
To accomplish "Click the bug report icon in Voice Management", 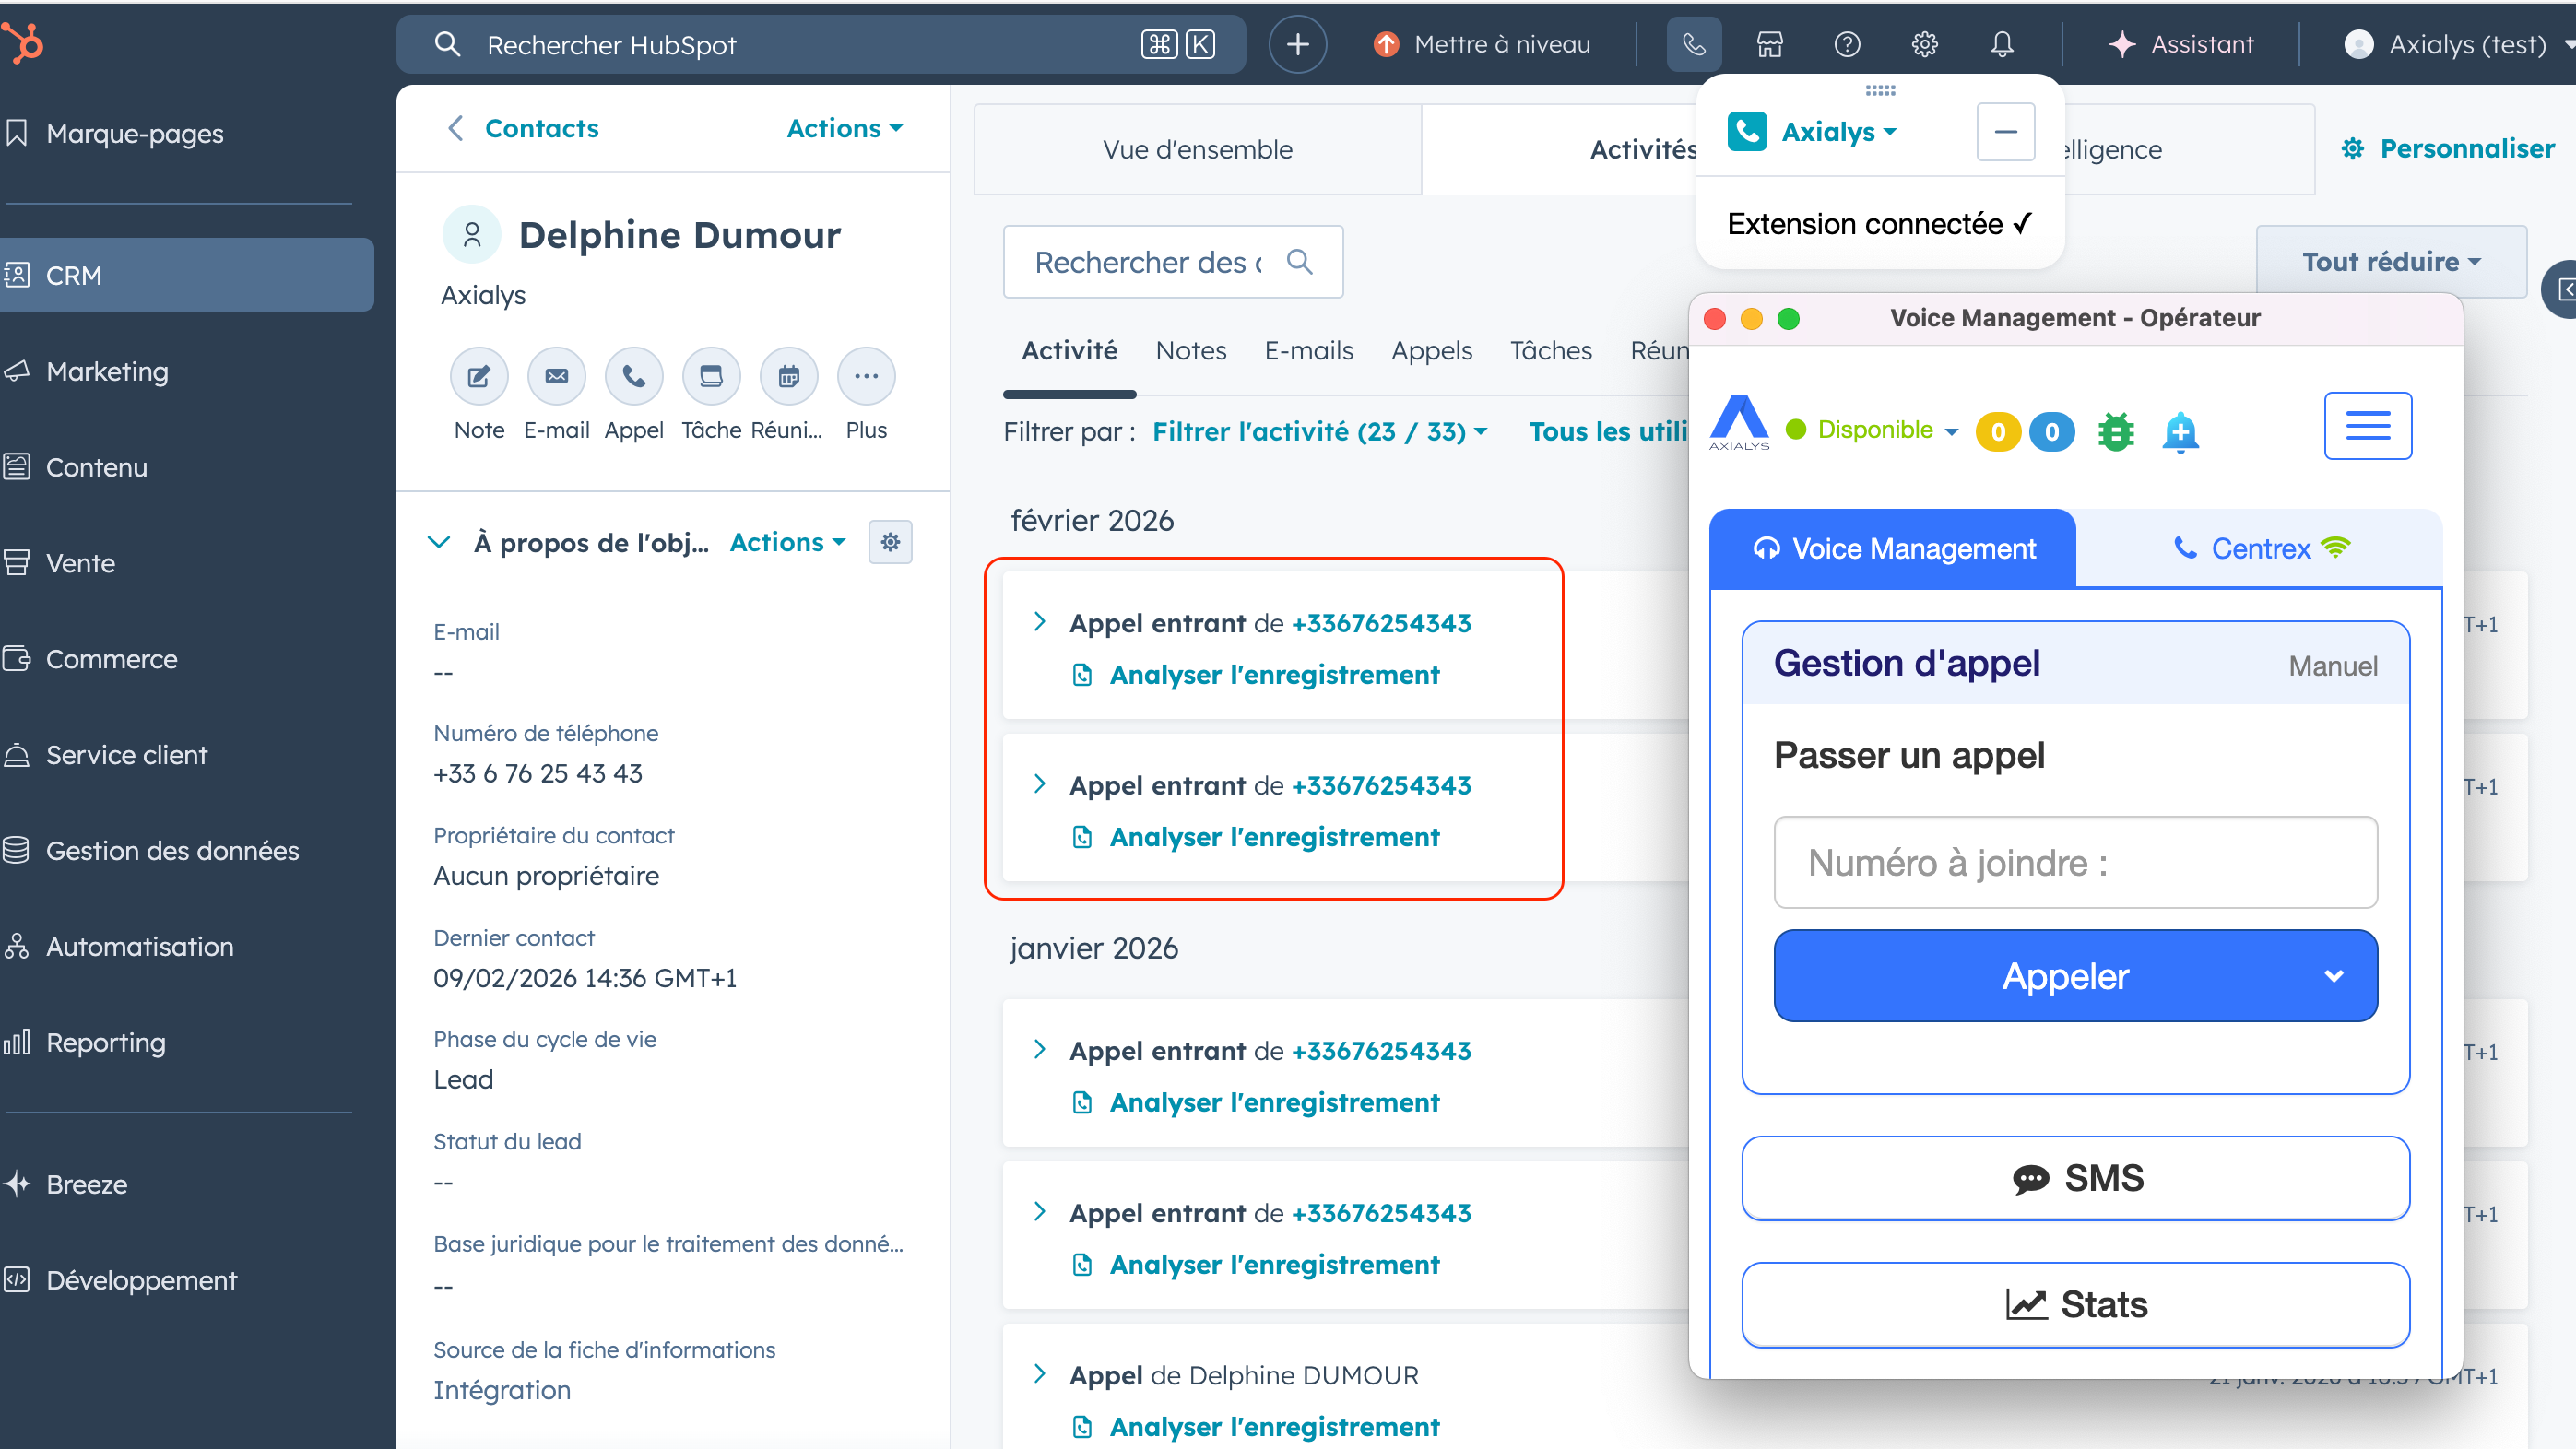I will [x=2116, y=431].
